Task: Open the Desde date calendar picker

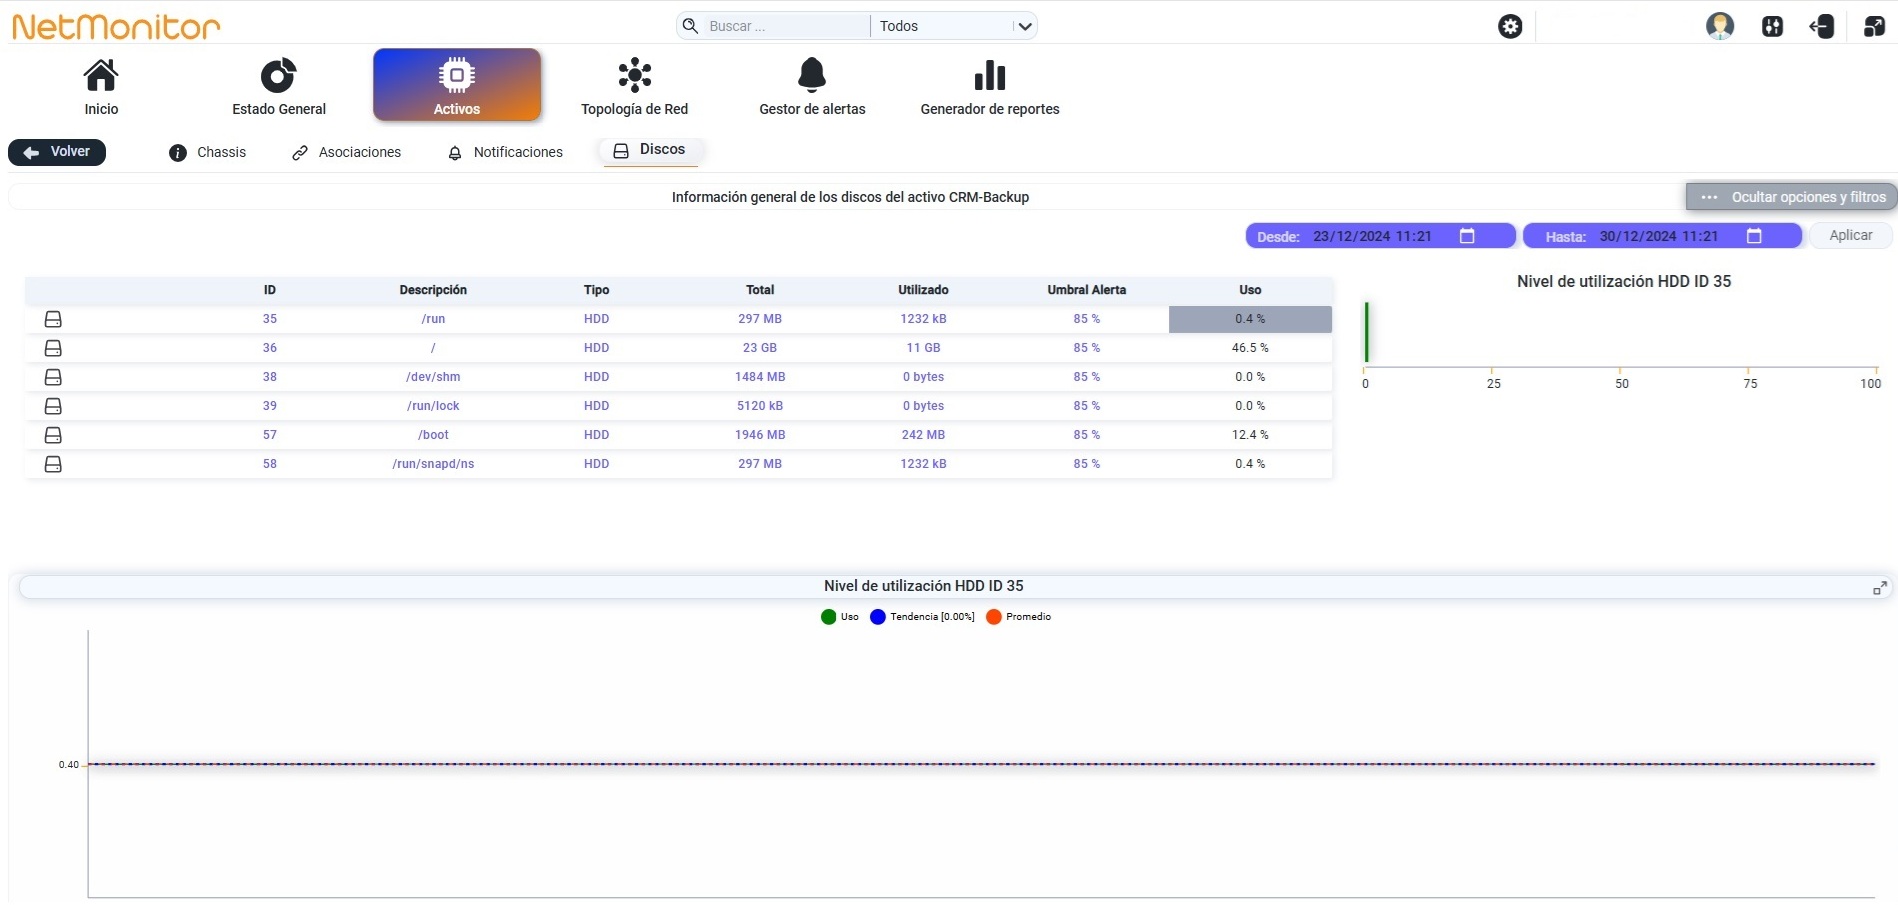Action: pyautogui.click(x=1467, y=236)
